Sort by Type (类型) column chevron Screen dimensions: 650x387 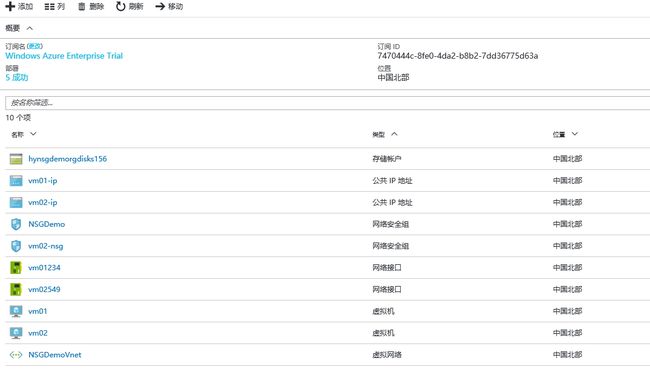tap(394, 134)
